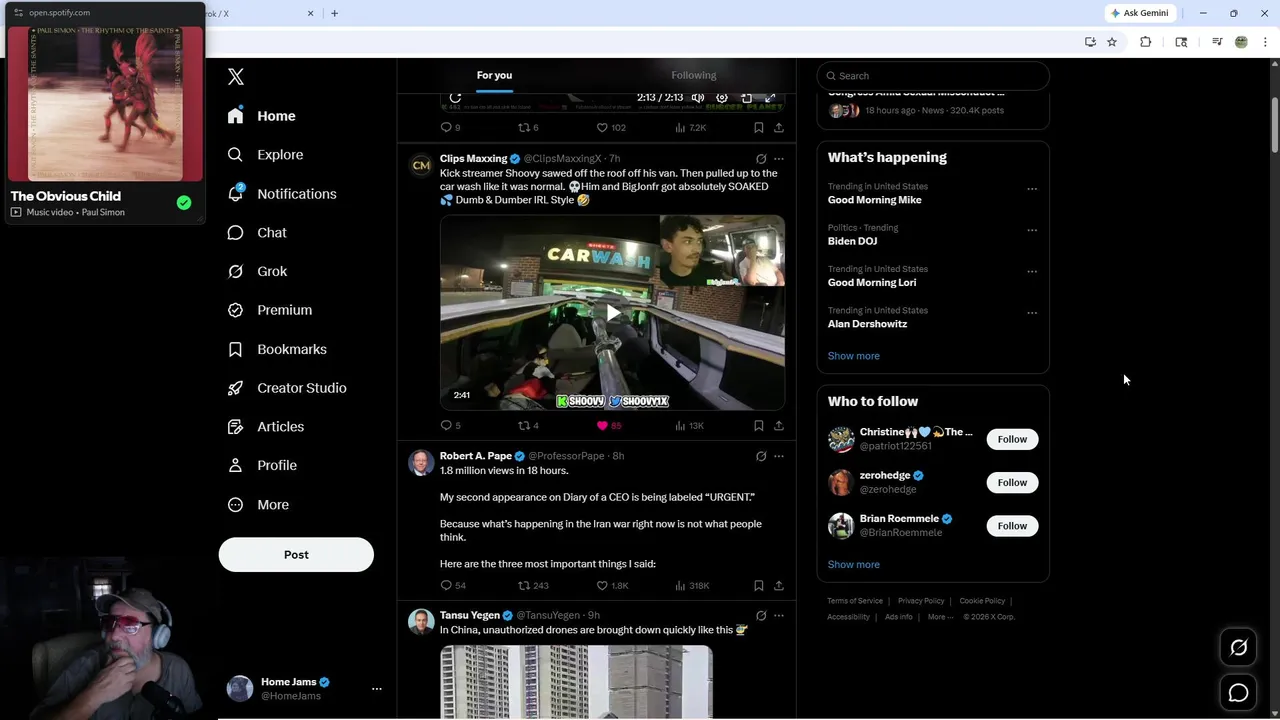
Task: Share the Clips Maxxing post
Action: tap(779, 425)
